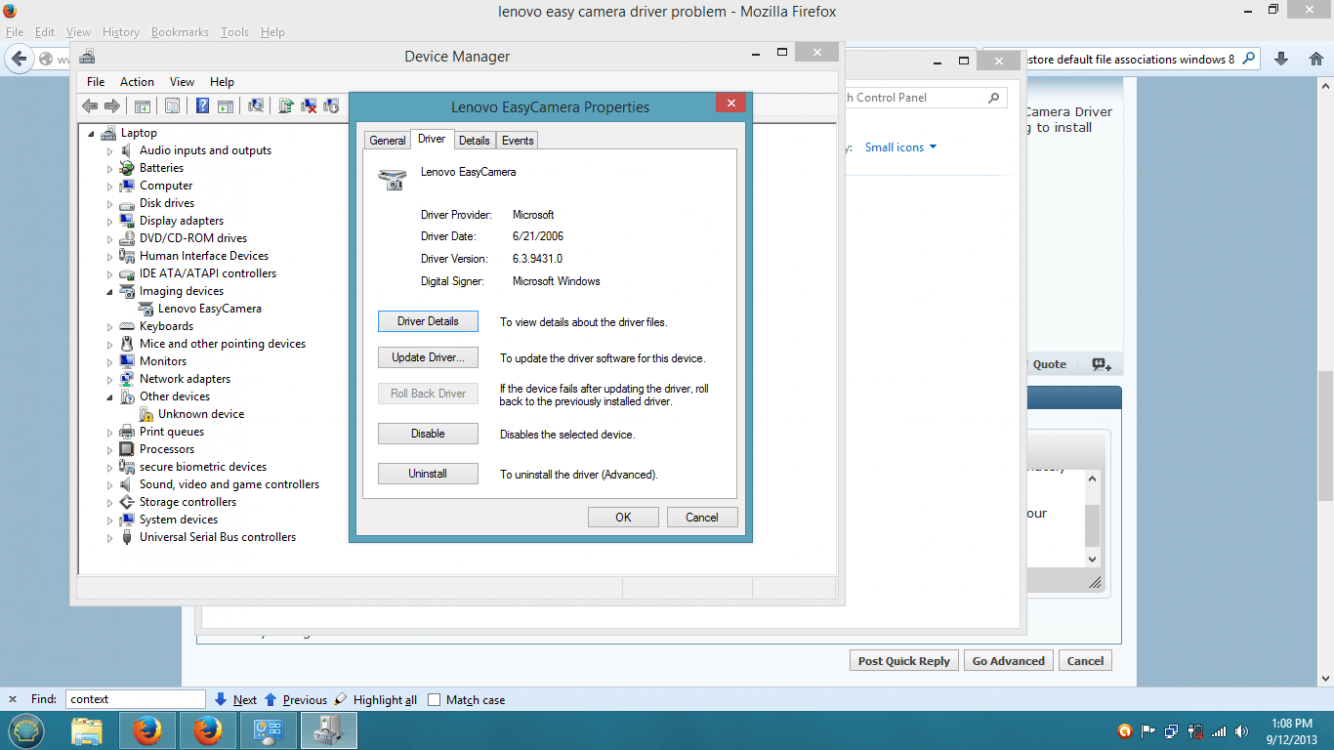
Task: Click Firefox back navigation arrow button
Action: point(19,59)
